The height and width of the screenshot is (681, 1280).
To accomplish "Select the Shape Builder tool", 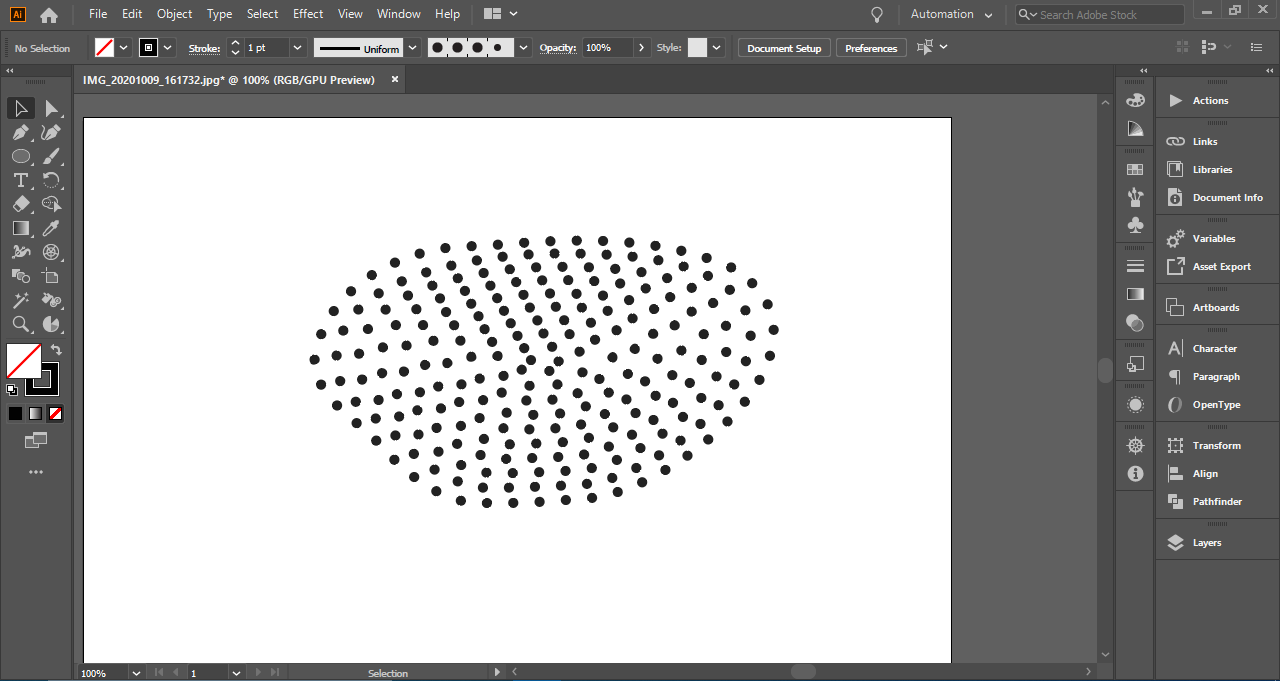I will [x=51, y=204].
